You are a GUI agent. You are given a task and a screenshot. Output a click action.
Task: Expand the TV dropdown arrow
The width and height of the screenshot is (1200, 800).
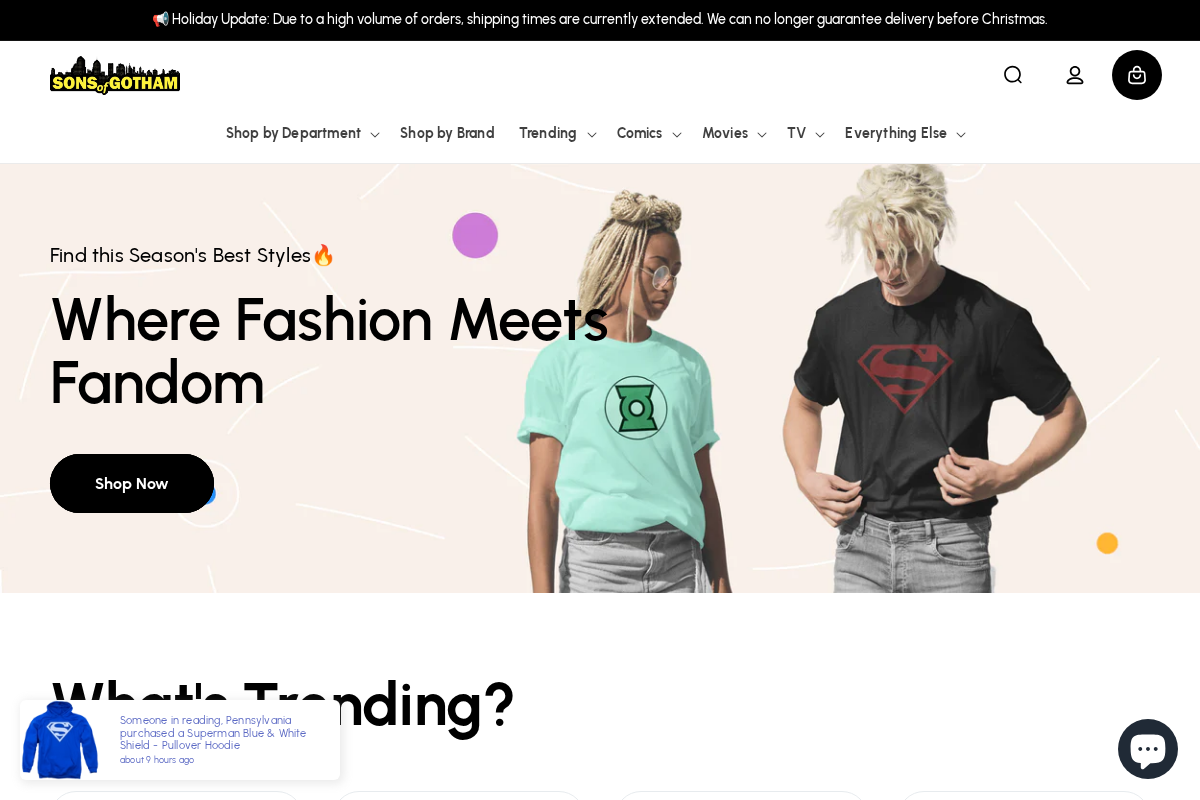820,135
